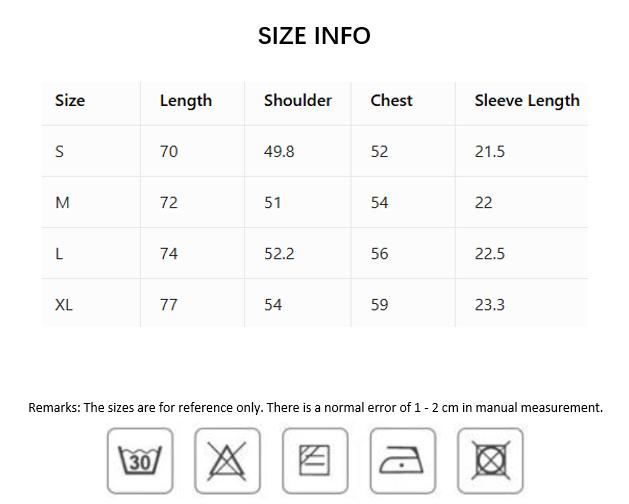Click the do not tumble dry icon

490,460
